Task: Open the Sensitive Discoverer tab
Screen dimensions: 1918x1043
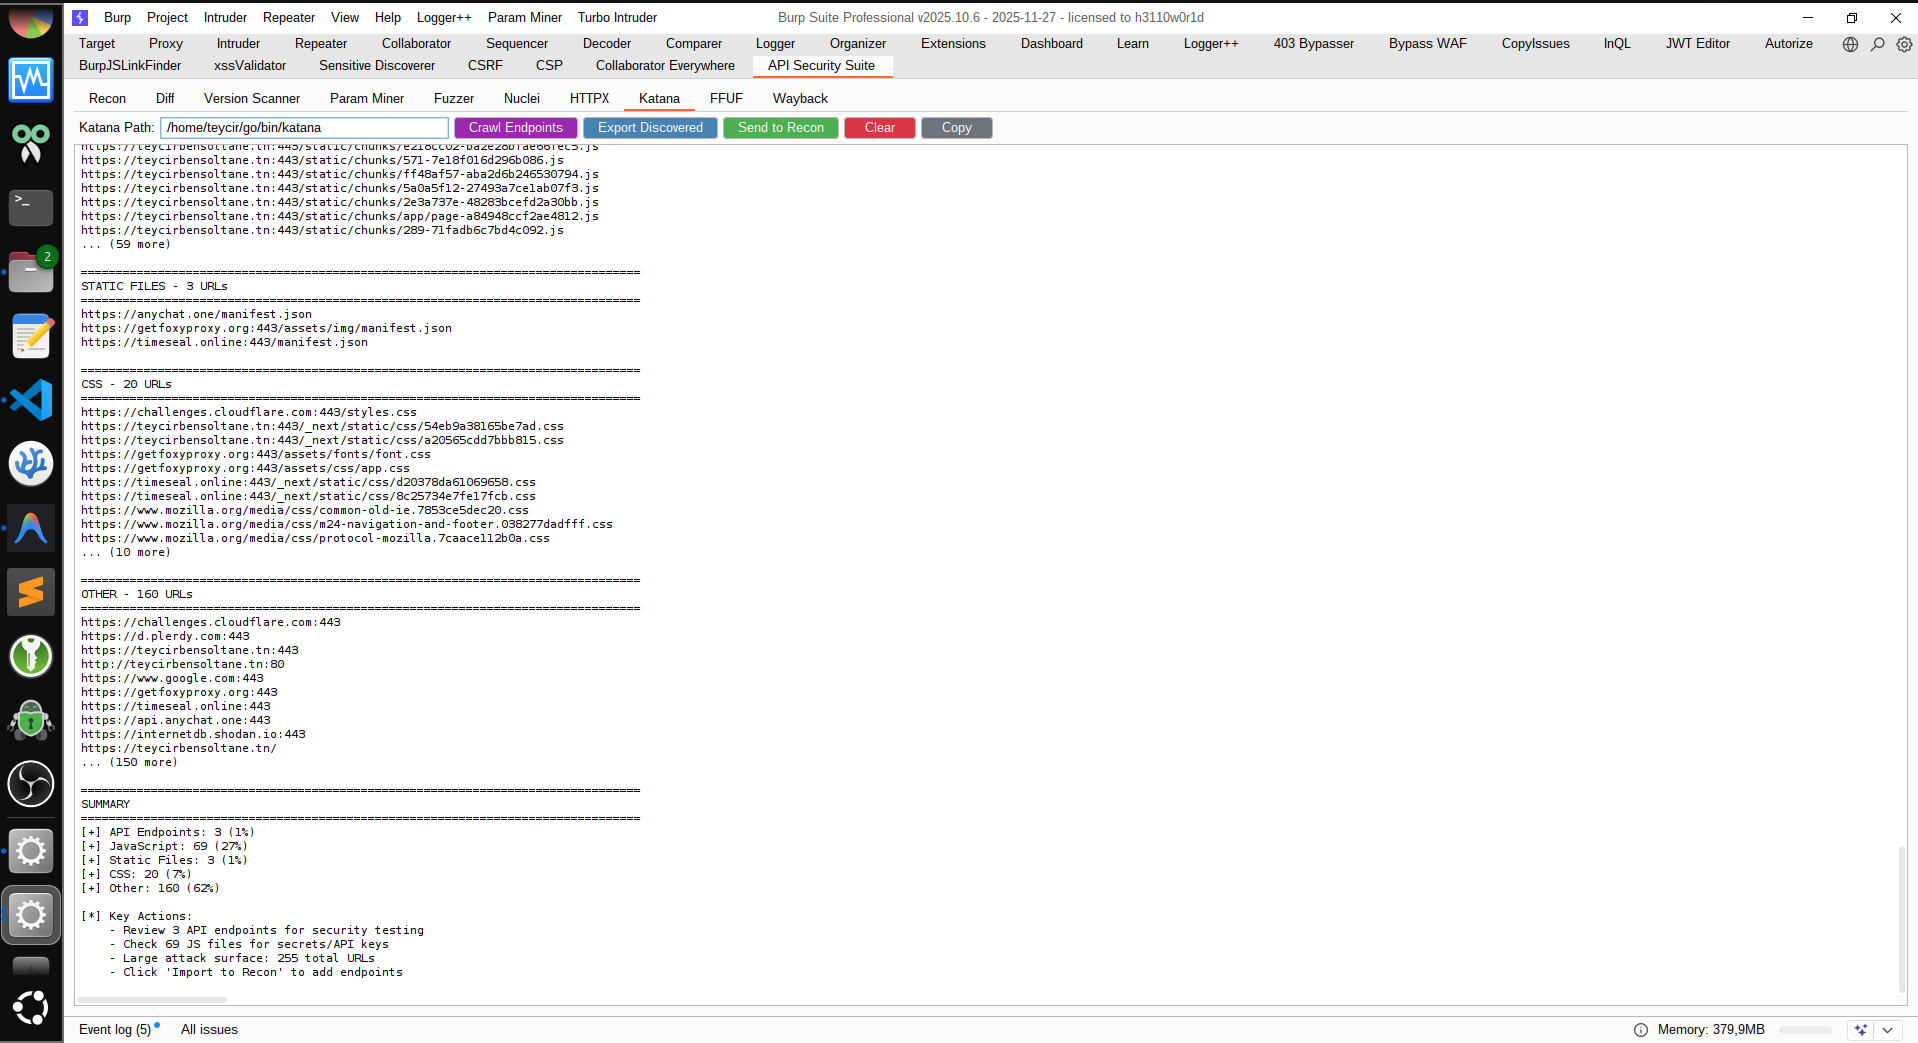Action: [377, 66]
